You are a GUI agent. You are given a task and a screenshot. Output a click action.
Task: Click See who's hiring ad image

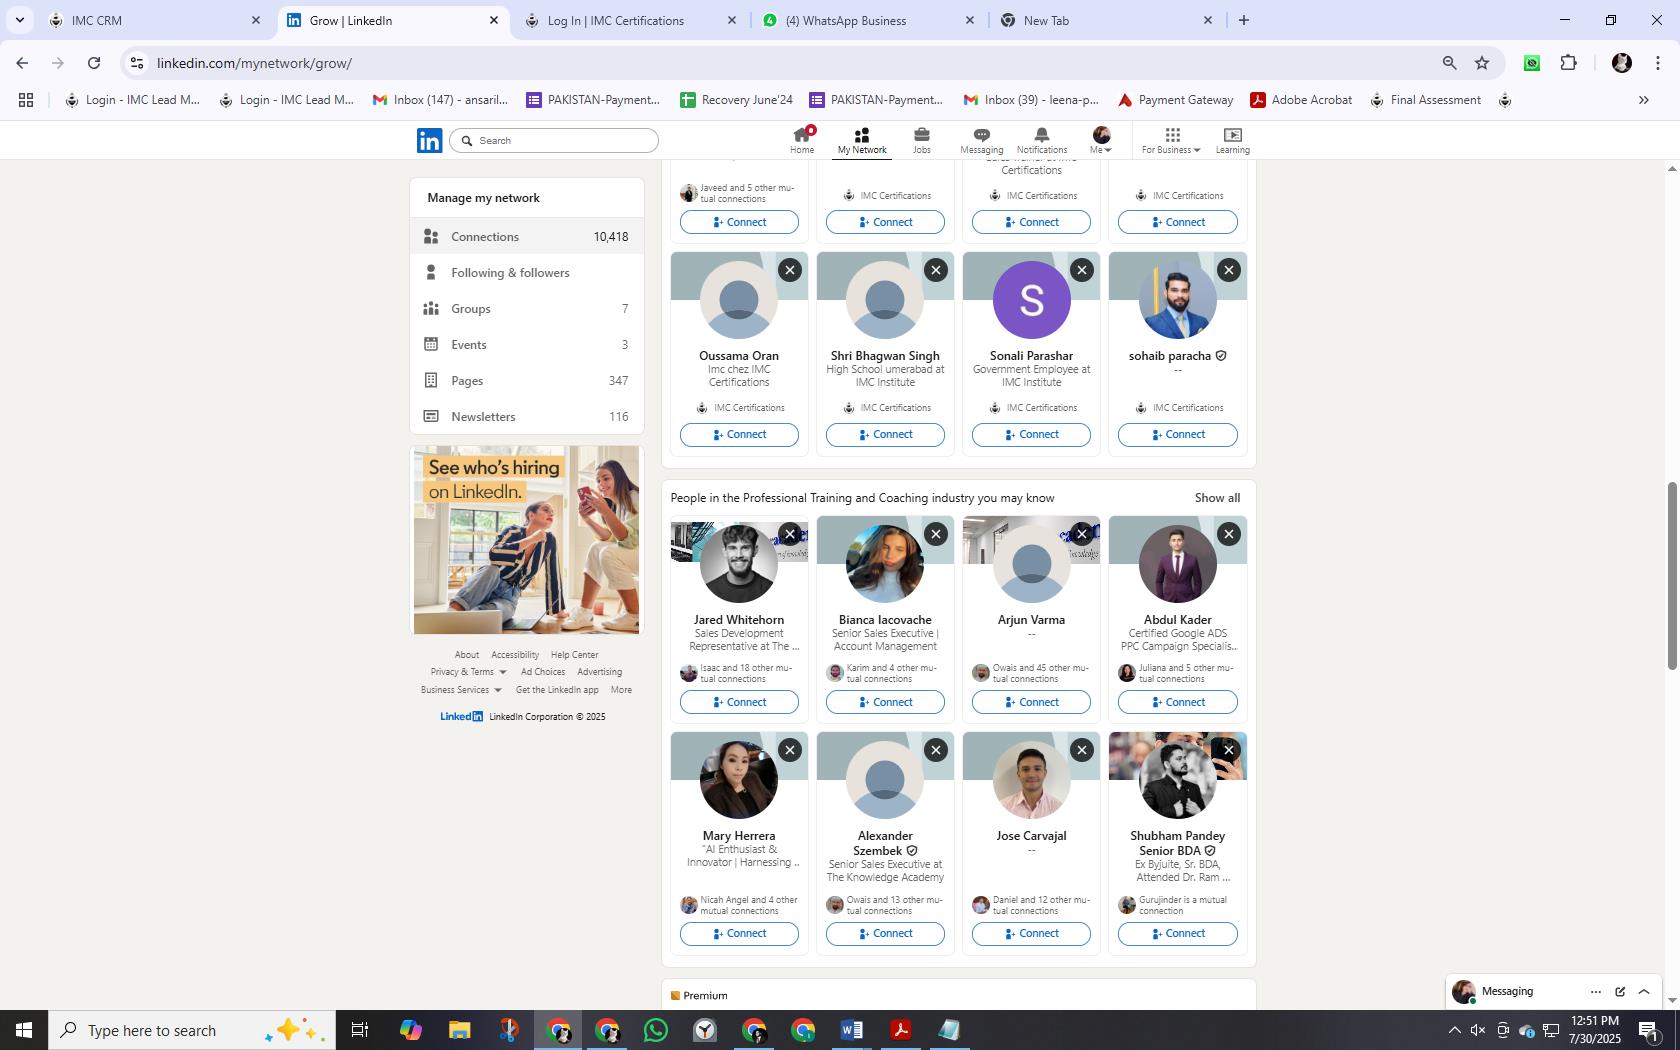[526, 540]
